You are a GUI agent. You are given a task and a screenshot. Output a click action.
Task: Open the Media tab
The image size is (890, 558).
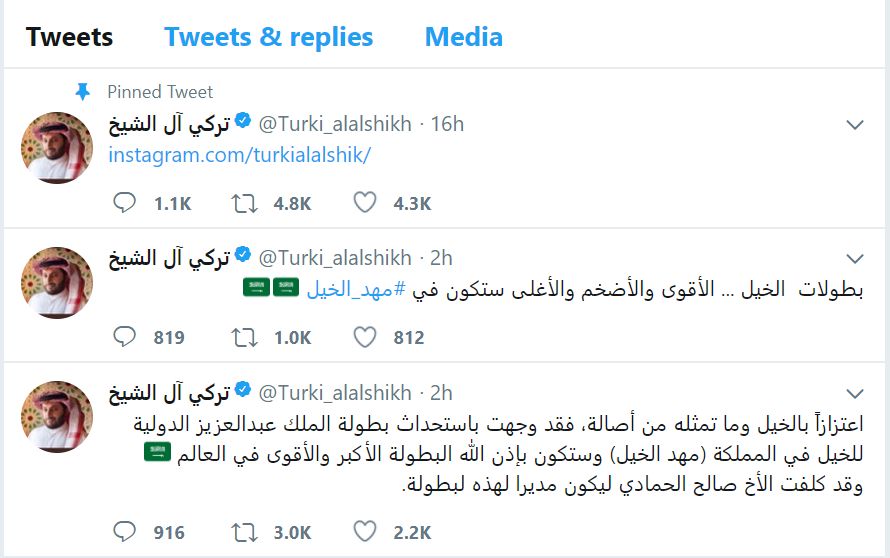point(463,38)
